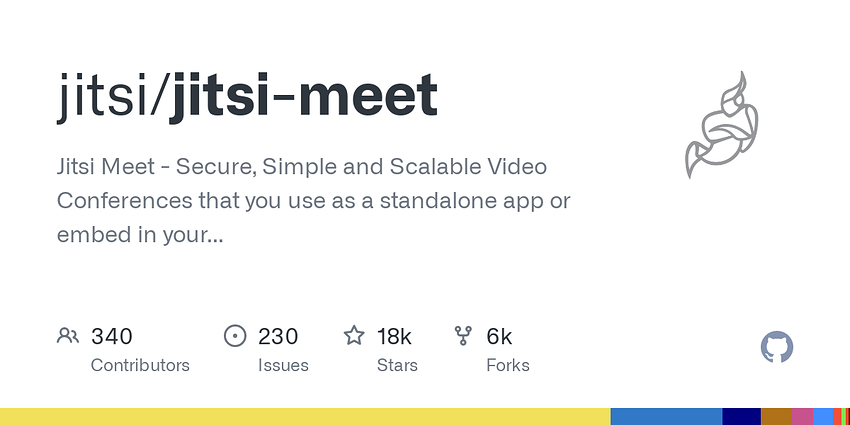The height and width of the screenshot is (425, 850).
Task: Select the Contributors label
Action: click(x=140, y=365)
